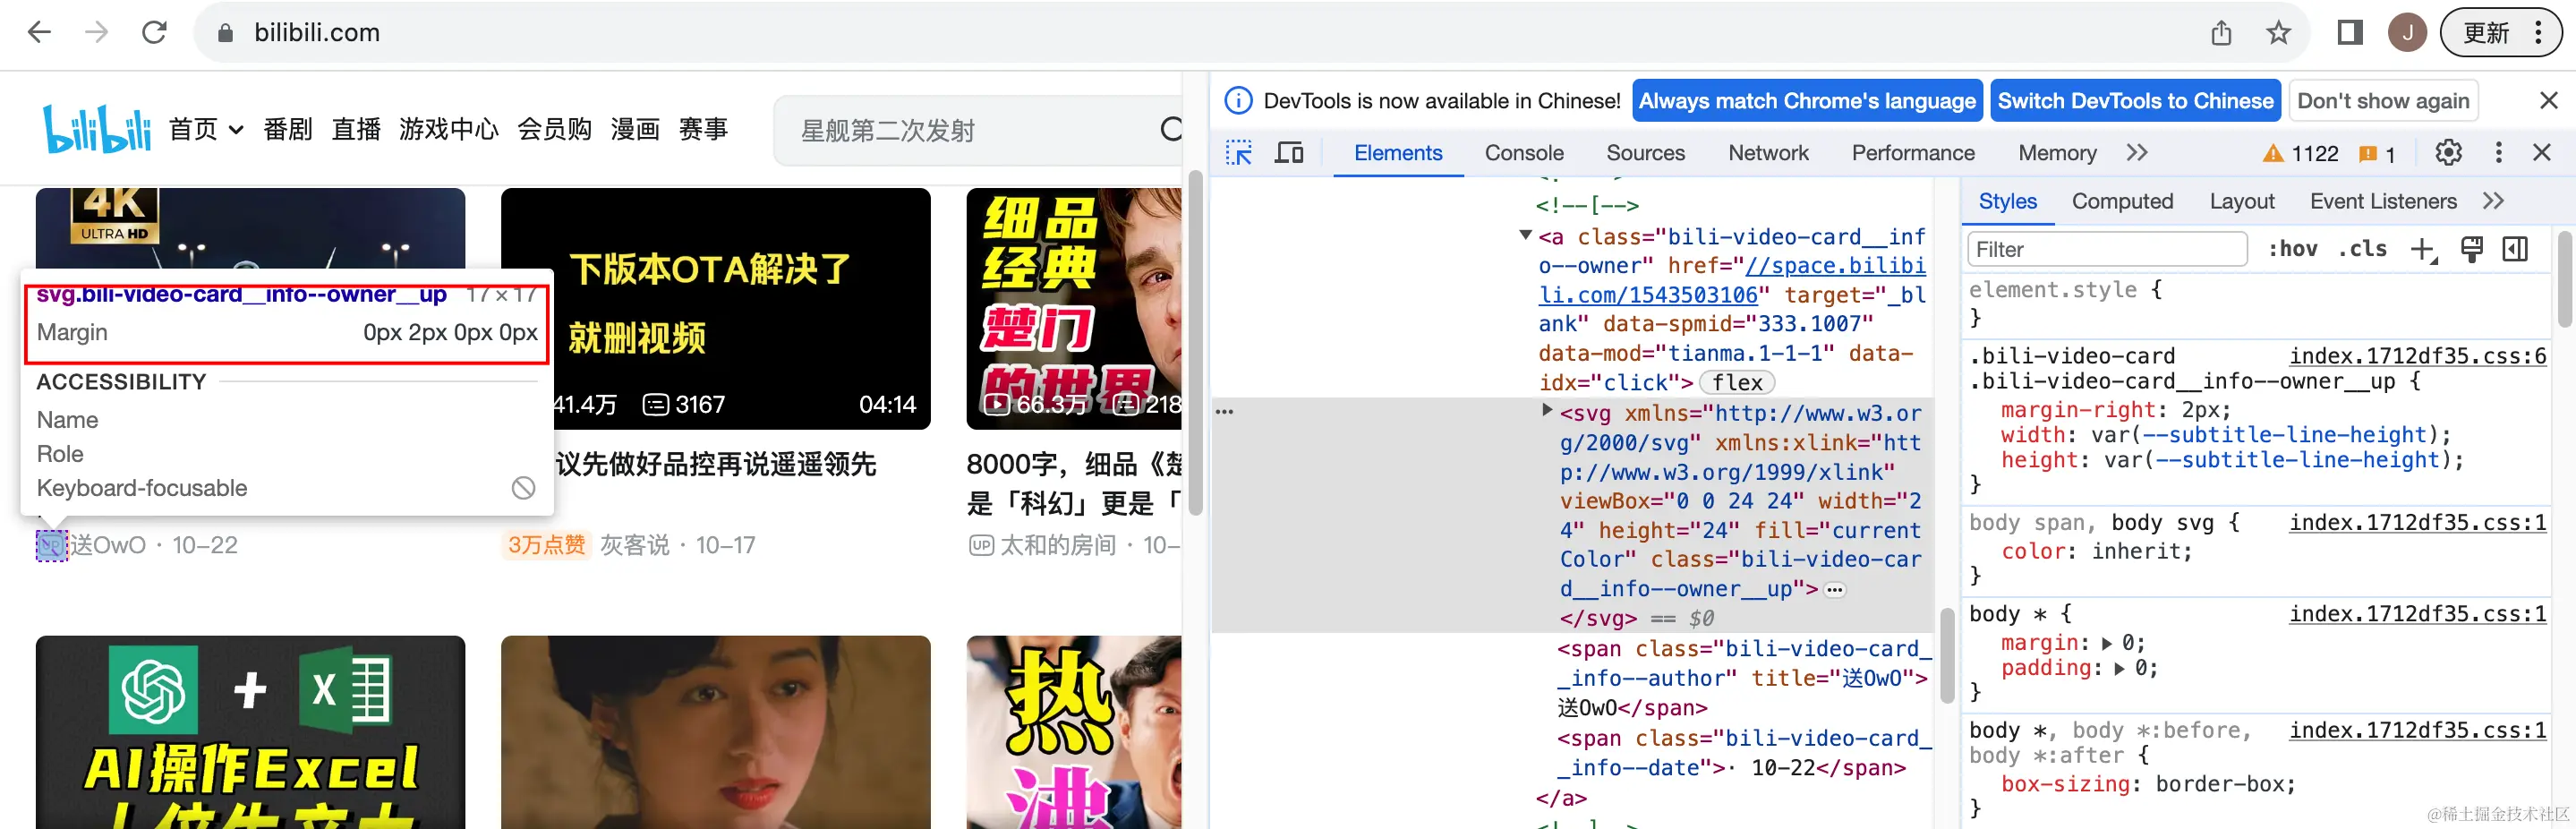Dismiss the DevTools language infobar
The image size is (2576, 829).
coord(2548,101)
